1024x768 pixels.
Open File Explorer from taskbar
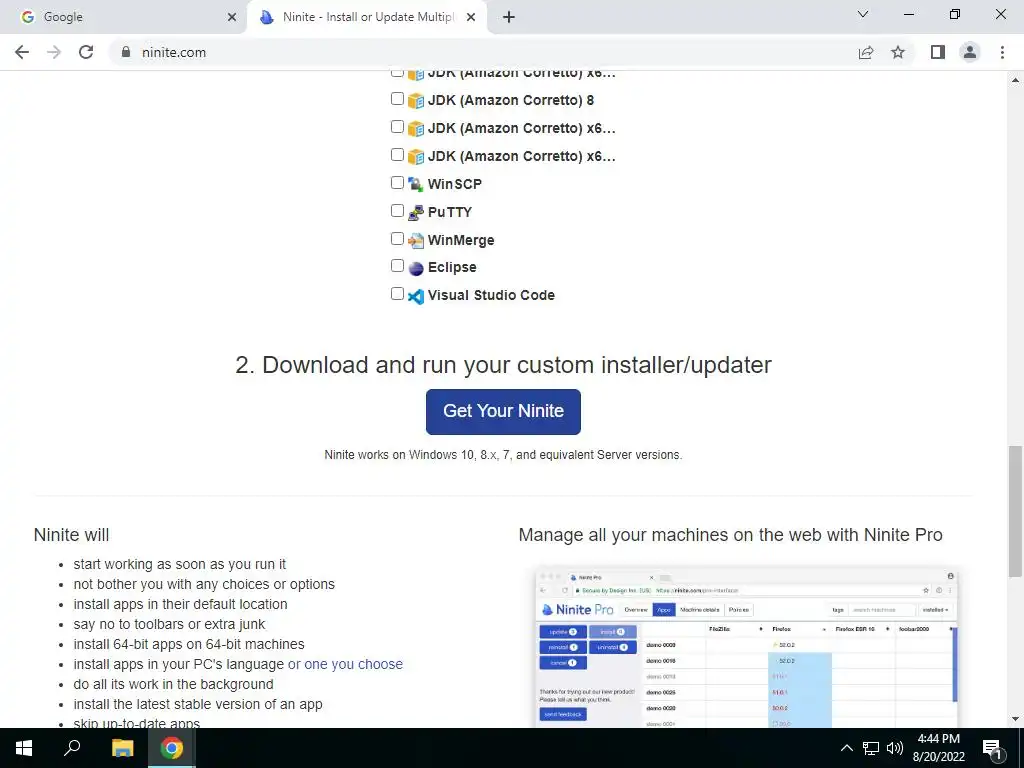[x=122, y=748]
